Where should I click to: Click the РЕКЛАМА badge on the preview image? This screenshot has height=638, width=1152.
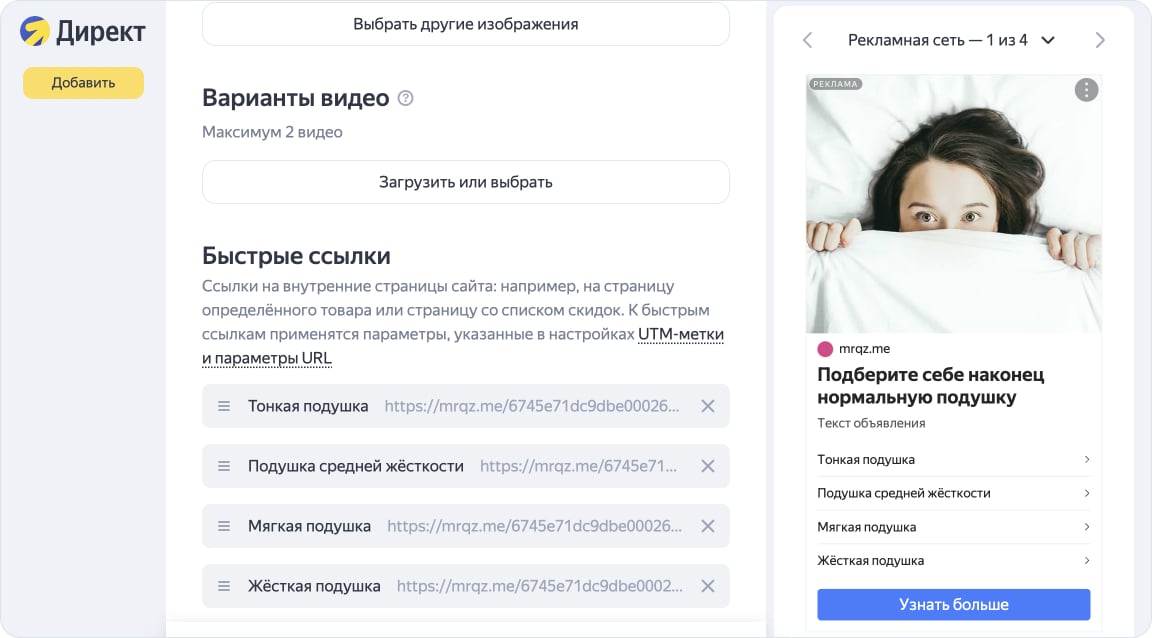pos(834,84)
